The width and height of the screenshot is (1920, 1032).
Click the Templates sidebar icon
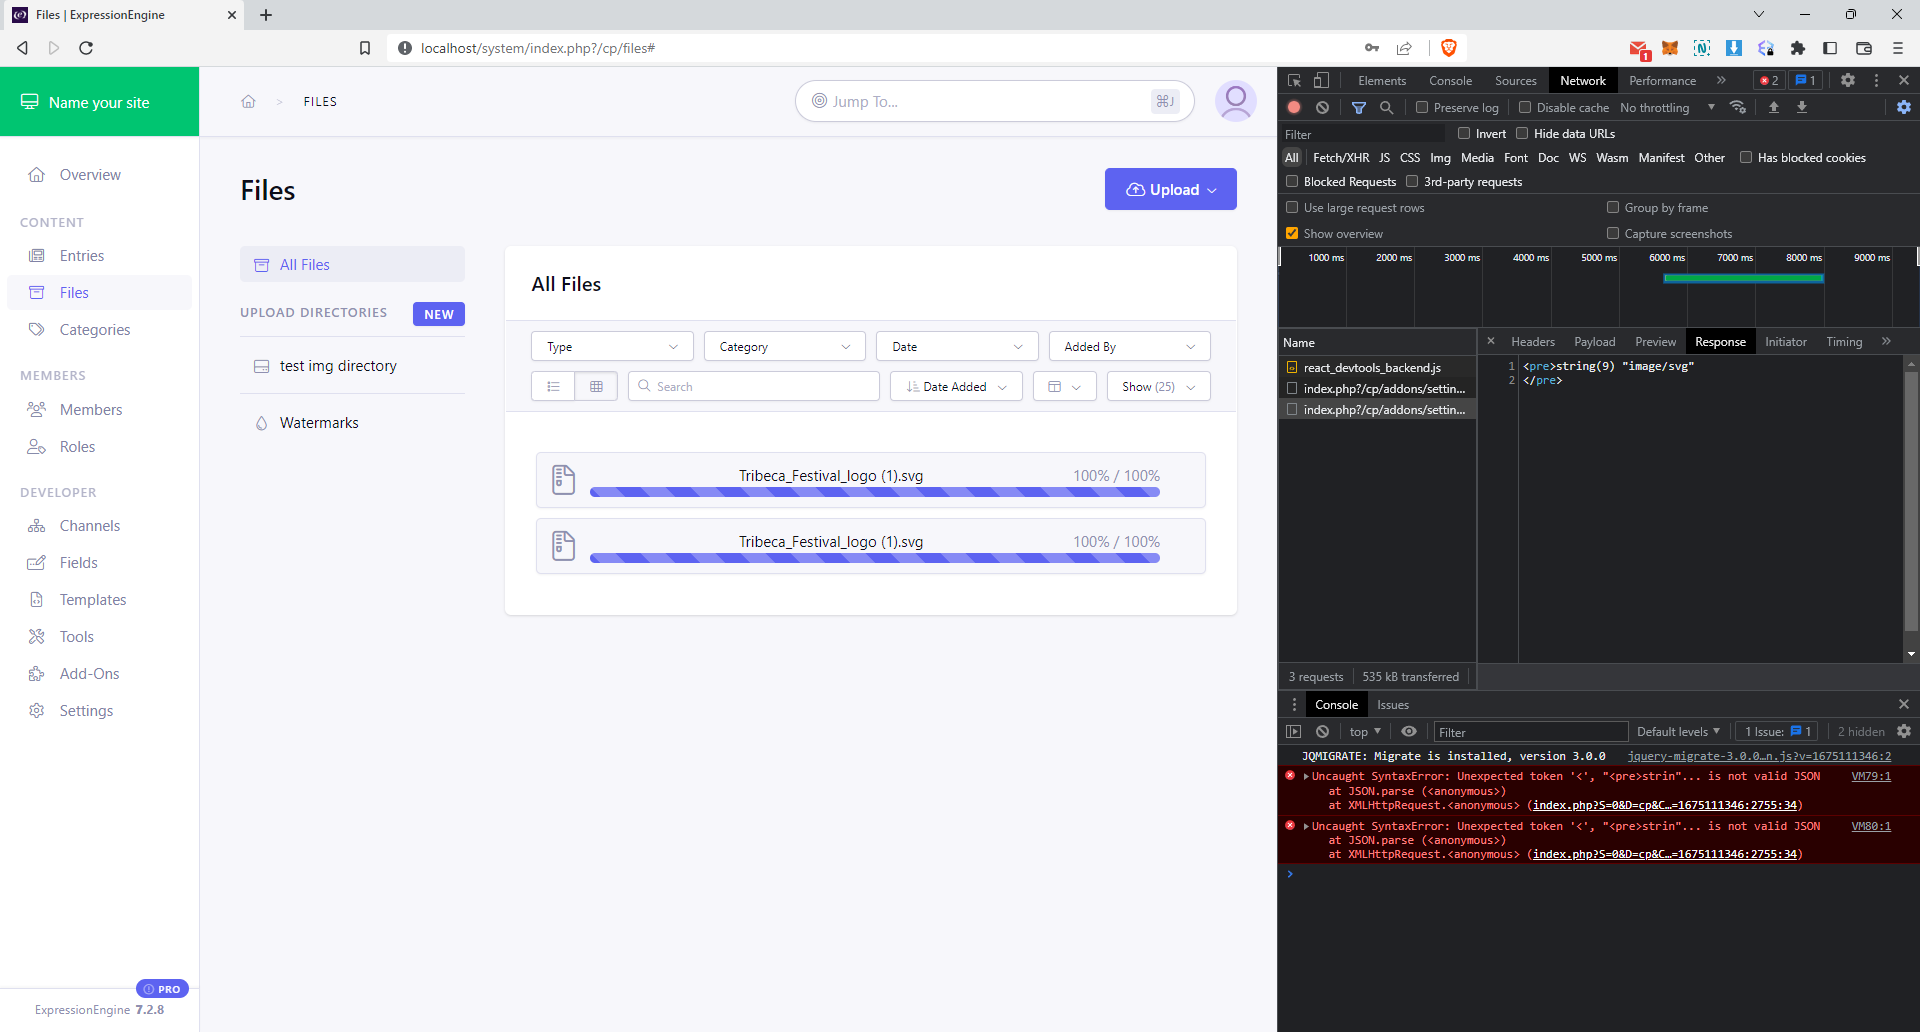tap(37, 599)
